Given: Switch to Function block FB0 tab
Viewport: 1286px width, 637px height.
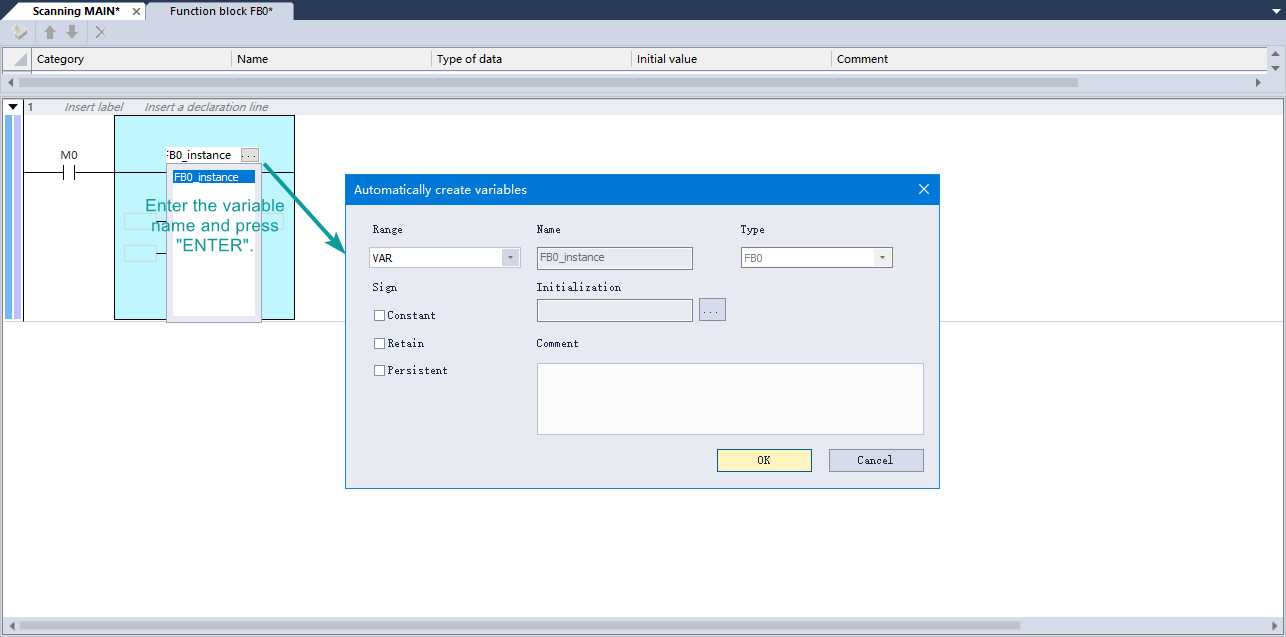Looking at the screenshot, I should tap(220, 11).
